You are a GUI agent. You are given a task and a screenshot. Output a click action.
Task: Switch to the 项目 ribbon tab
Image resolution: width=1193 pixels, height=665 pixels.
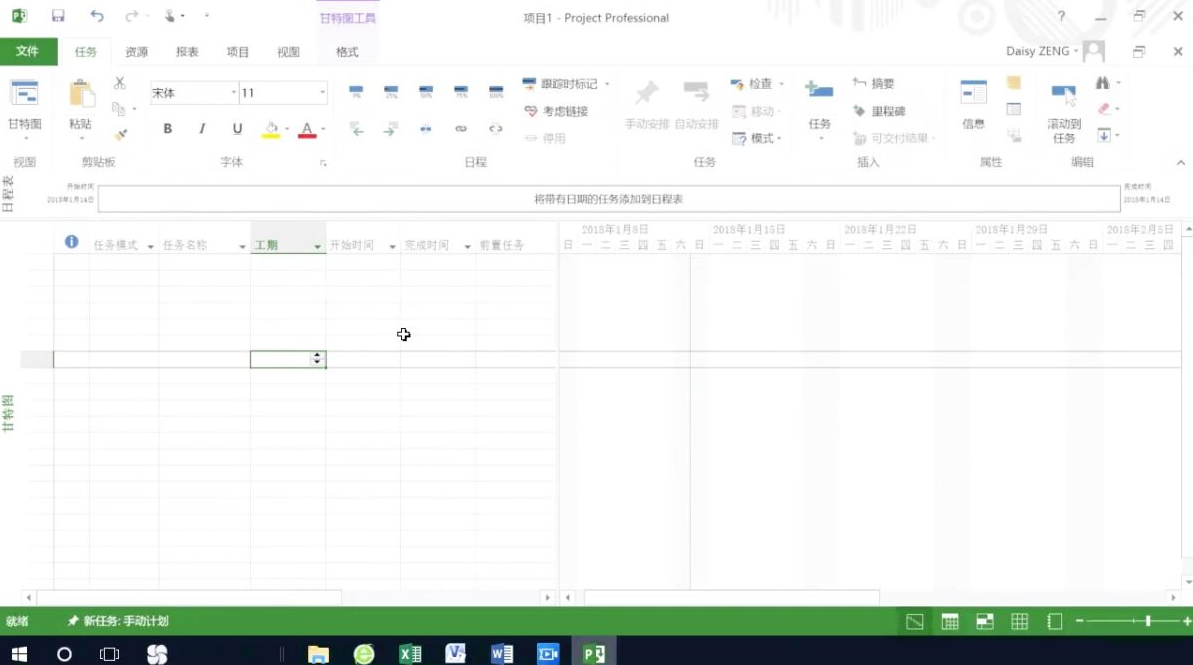coord(237,52)
